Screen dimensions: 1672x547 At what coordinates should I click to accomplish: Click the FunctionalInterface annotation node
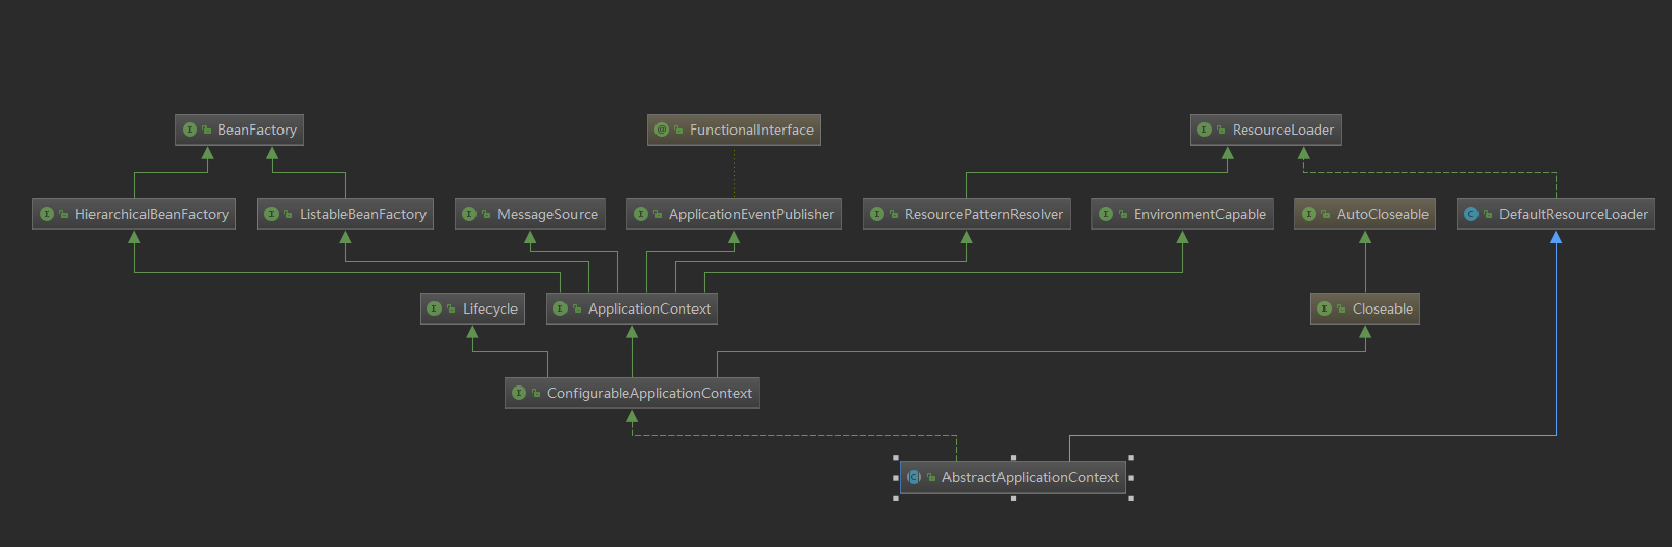pos(734,130)
